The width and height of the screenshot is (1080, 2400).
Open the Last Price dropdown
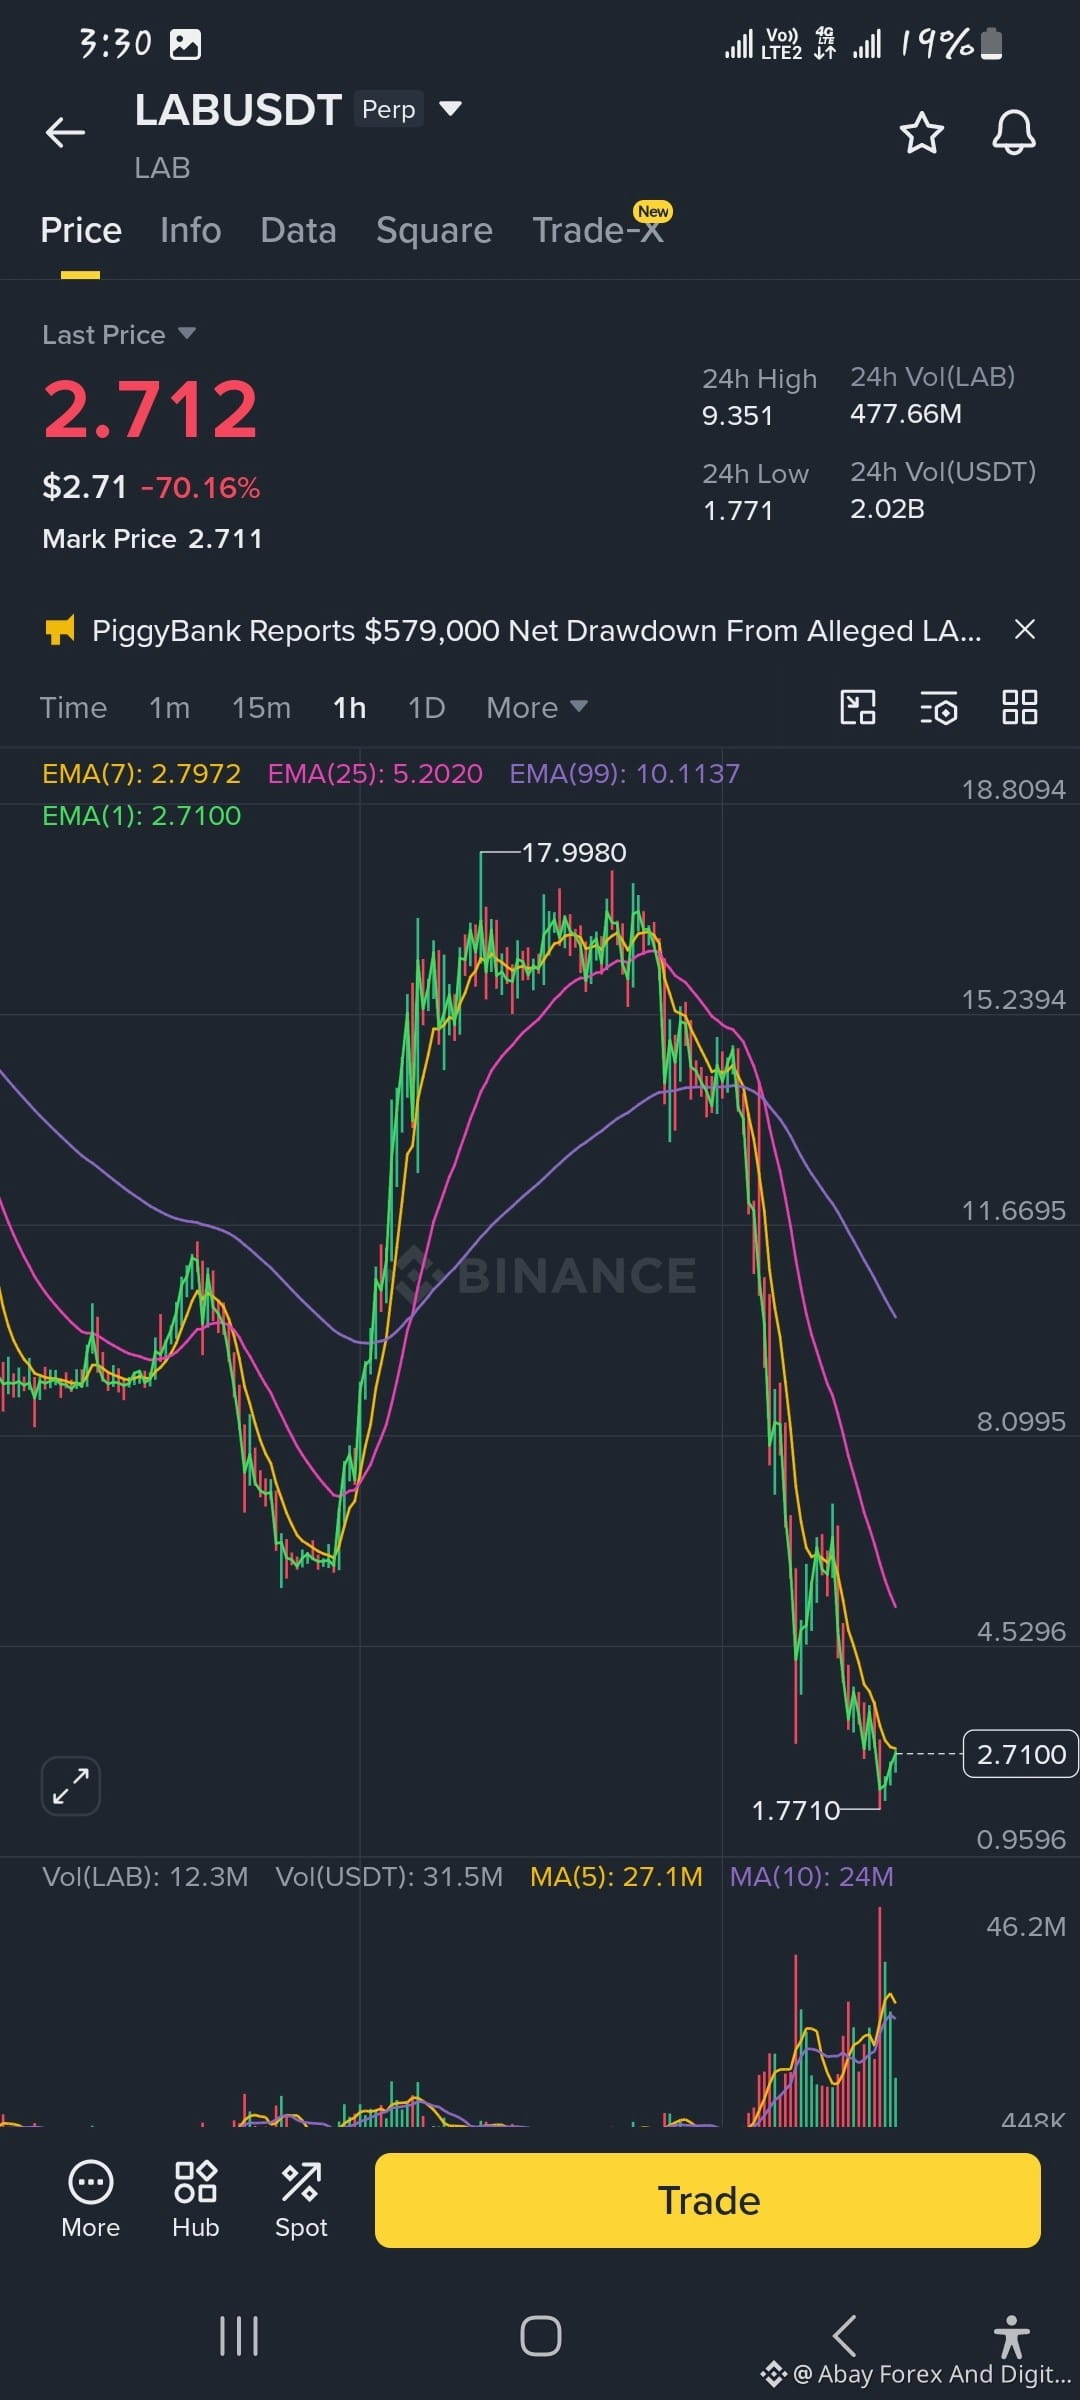point(119,334)
